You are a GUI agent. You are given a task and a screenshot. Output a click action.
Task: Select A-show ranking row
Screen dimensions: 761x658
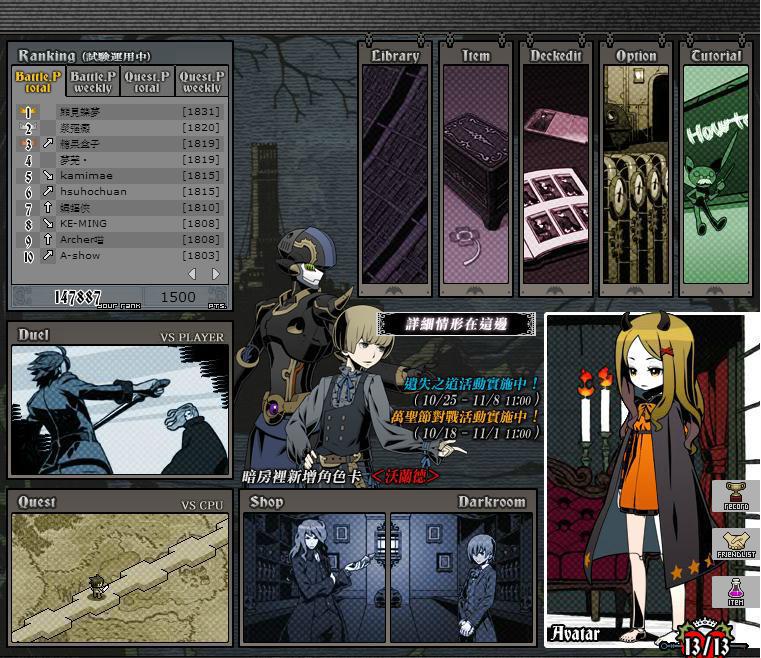tap(120, 255)
